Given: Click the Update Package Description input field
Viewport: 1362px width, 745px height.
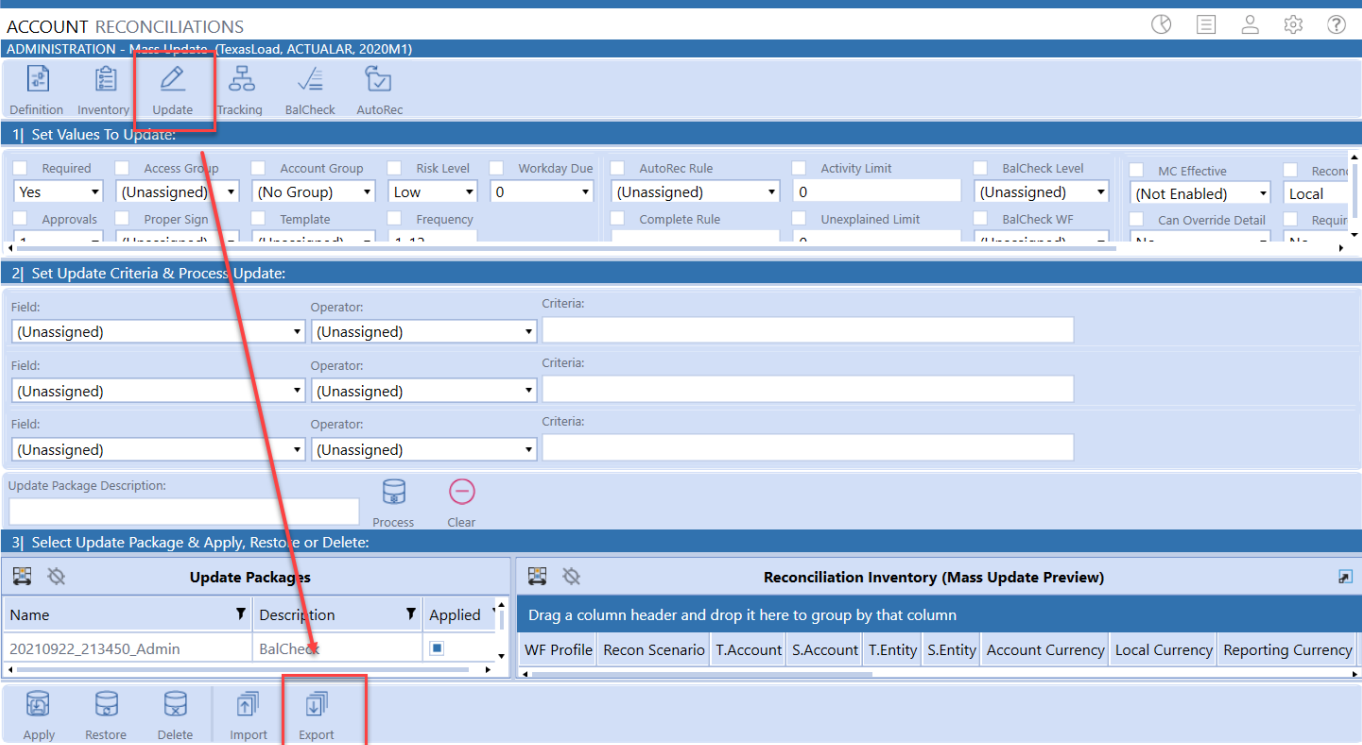Looking at the screenshot, I should click(x=182, y=511).
